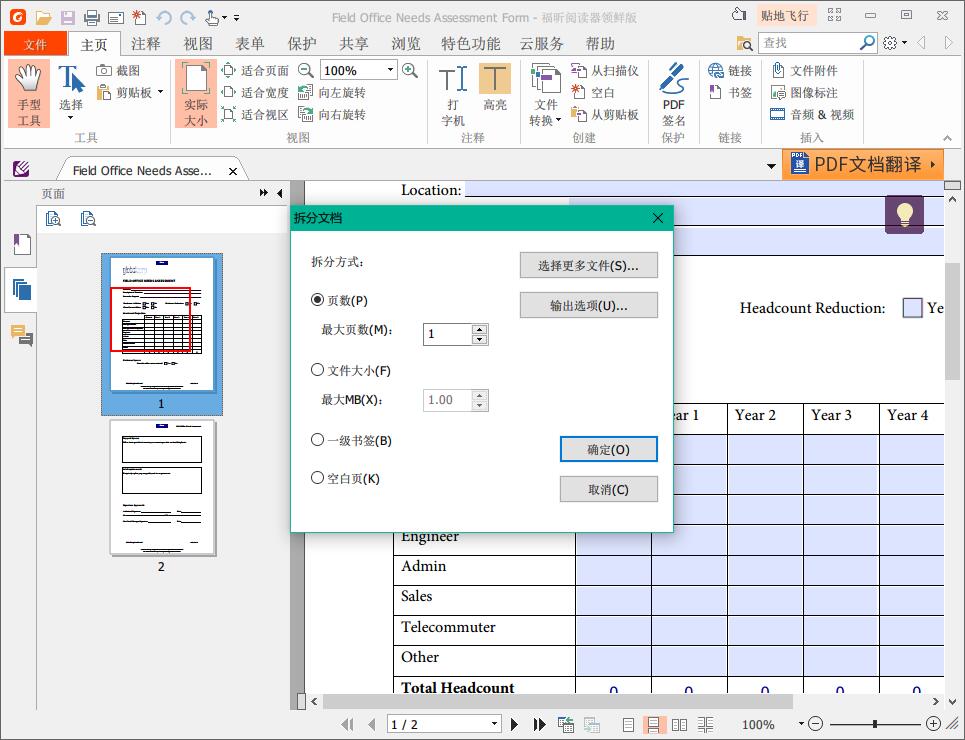Image resolution: width=965 pixels, height=740 pixels.
Task: Open the page number dropdown at bottom
Action: click(494, 724)
